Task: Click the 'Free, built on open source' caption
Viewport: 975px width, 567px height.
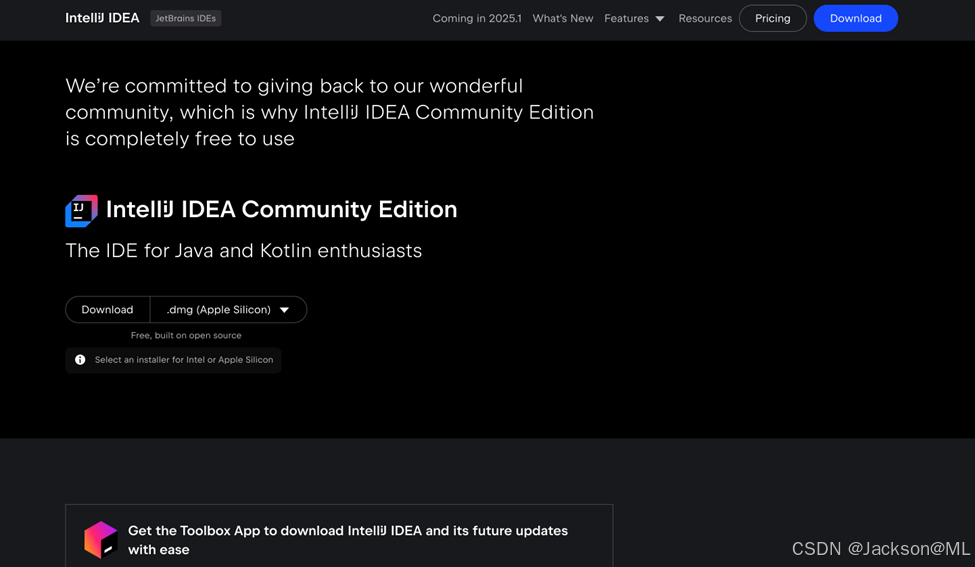Action: point(186,336)
